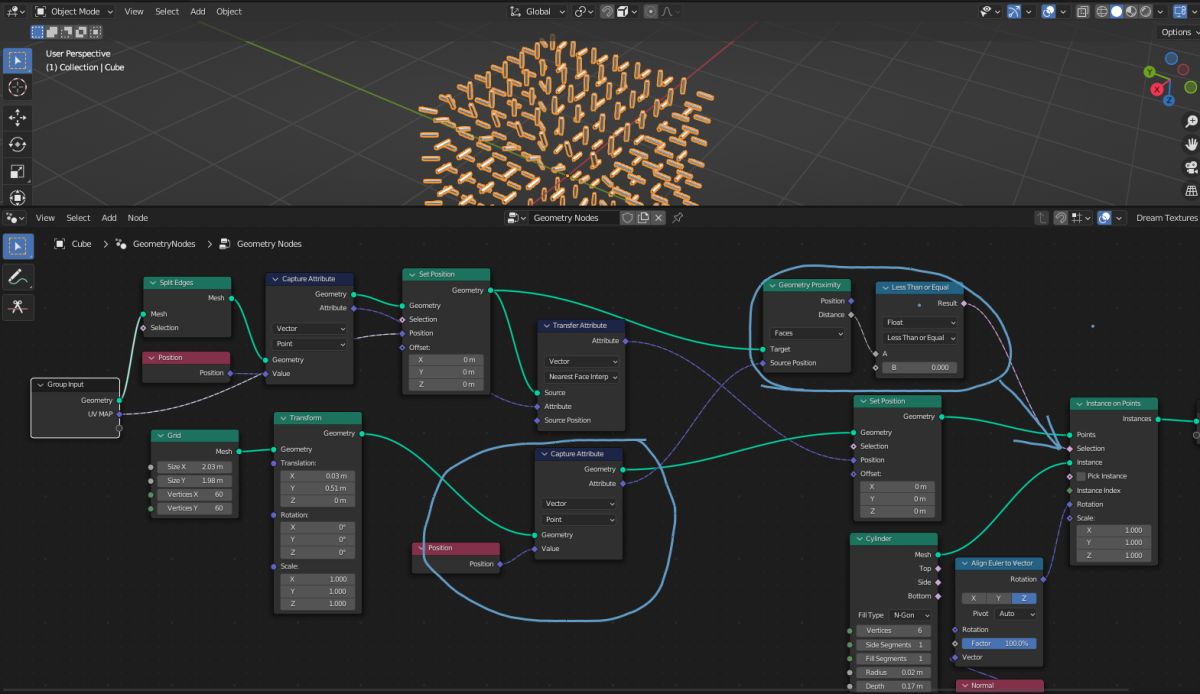Viewport: 1200px width, 694px height.
Task: Toggle camera view with camera icon
Action: coord(1191,167)
